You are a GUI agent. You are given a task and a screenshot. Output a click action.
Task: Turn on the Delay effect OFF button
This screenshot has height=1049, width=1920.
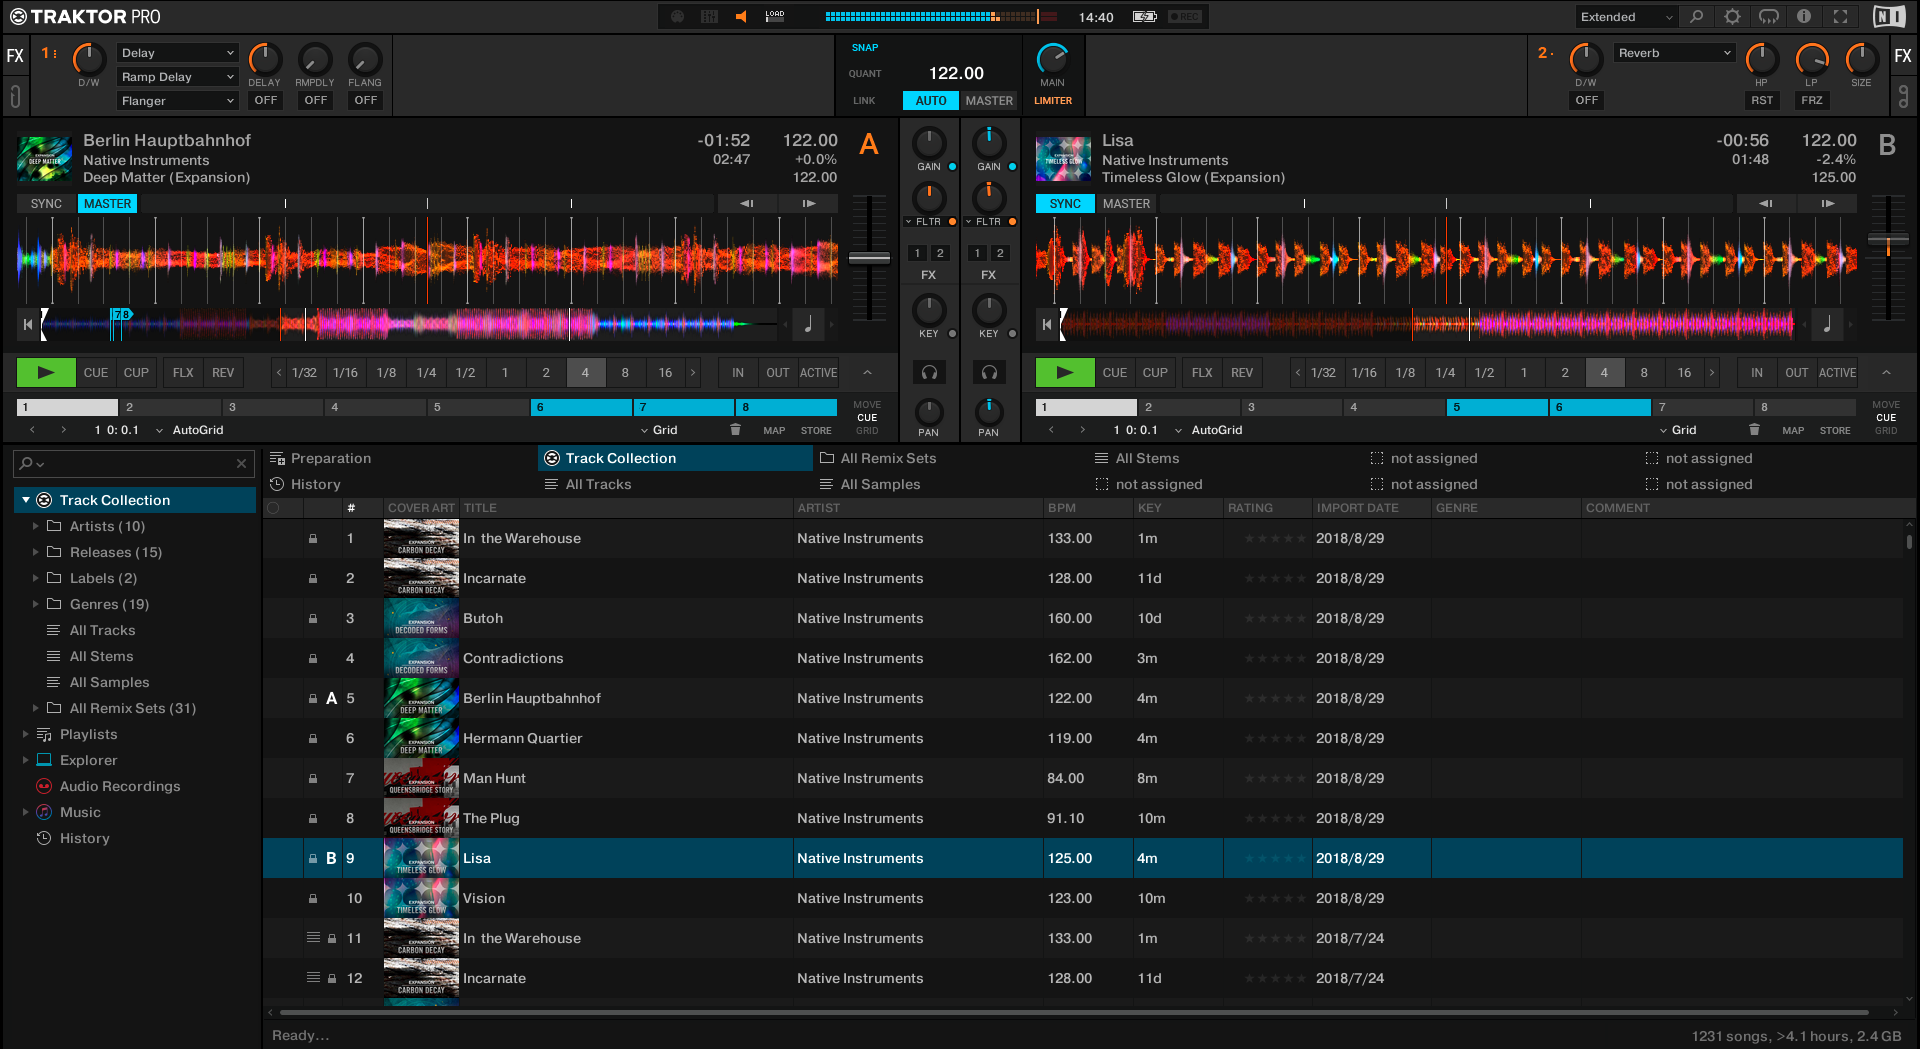tap(265, 100)
